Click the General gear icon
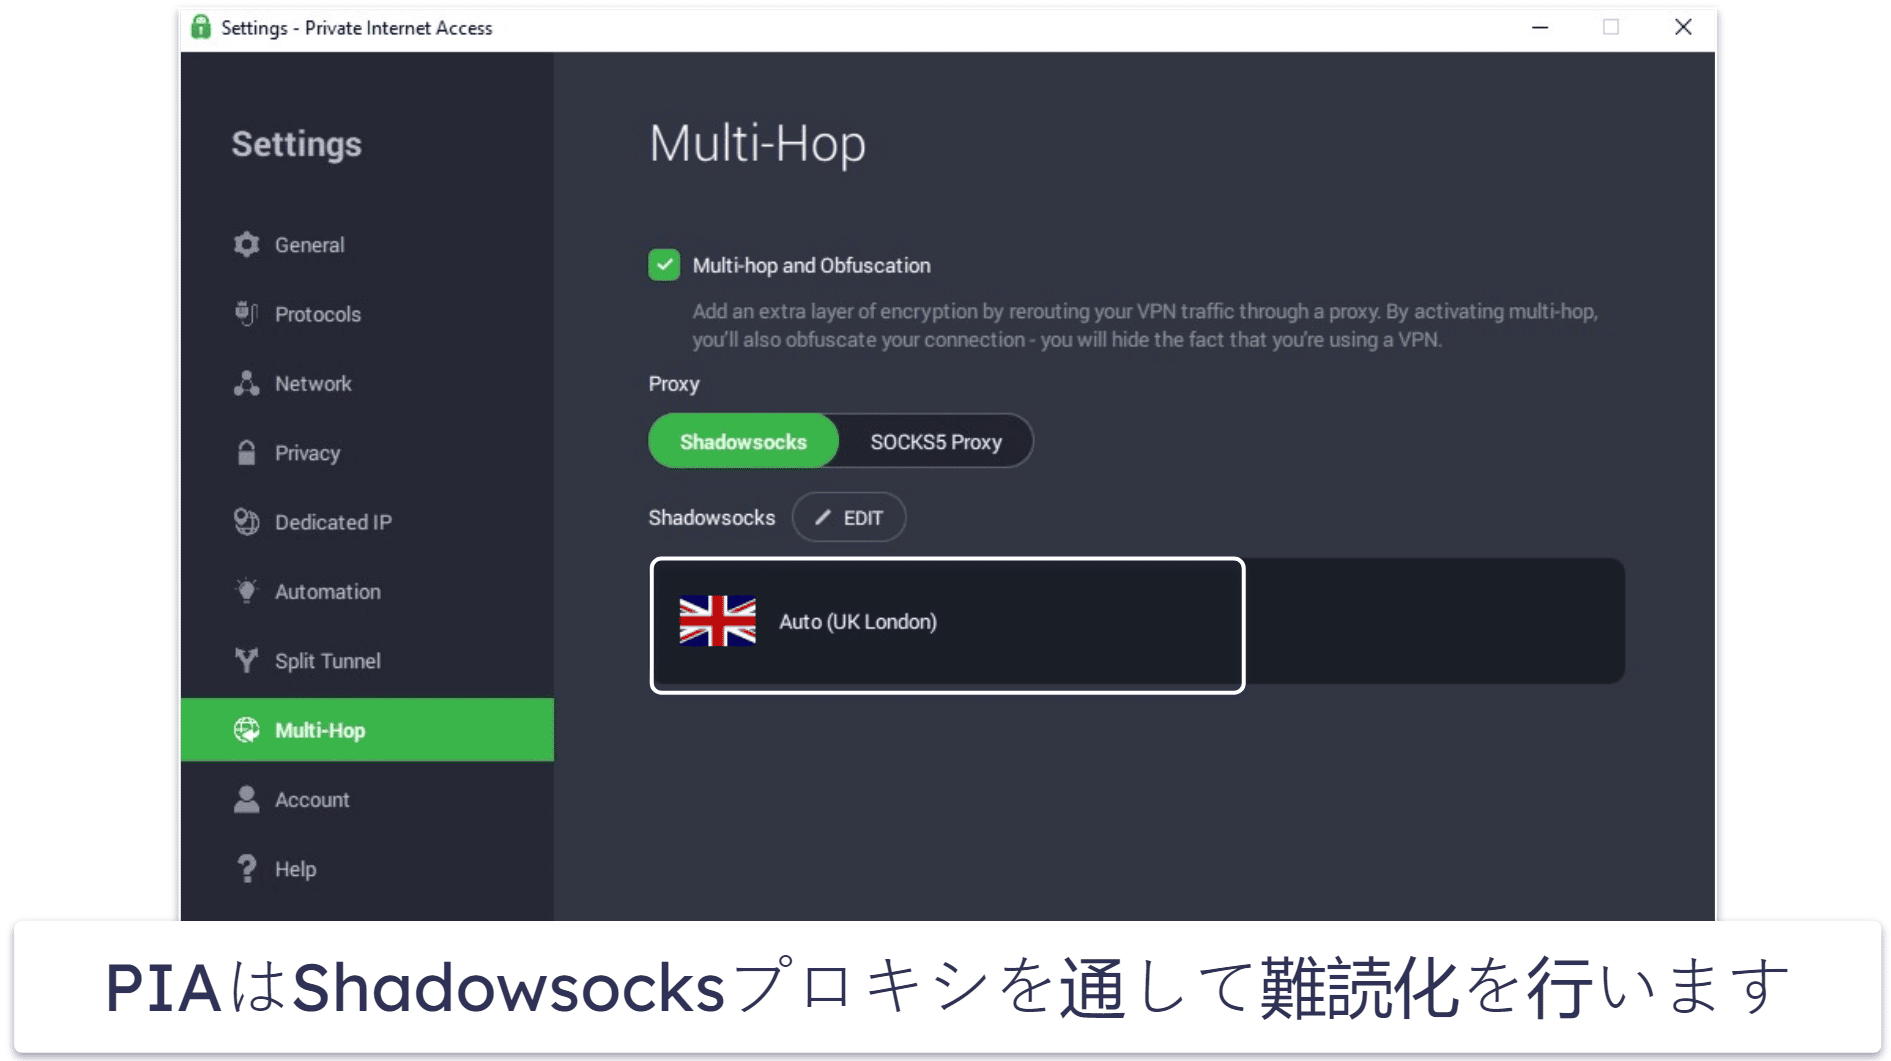Viewport: 1891px width, 1061px height. tap(246, 245)
